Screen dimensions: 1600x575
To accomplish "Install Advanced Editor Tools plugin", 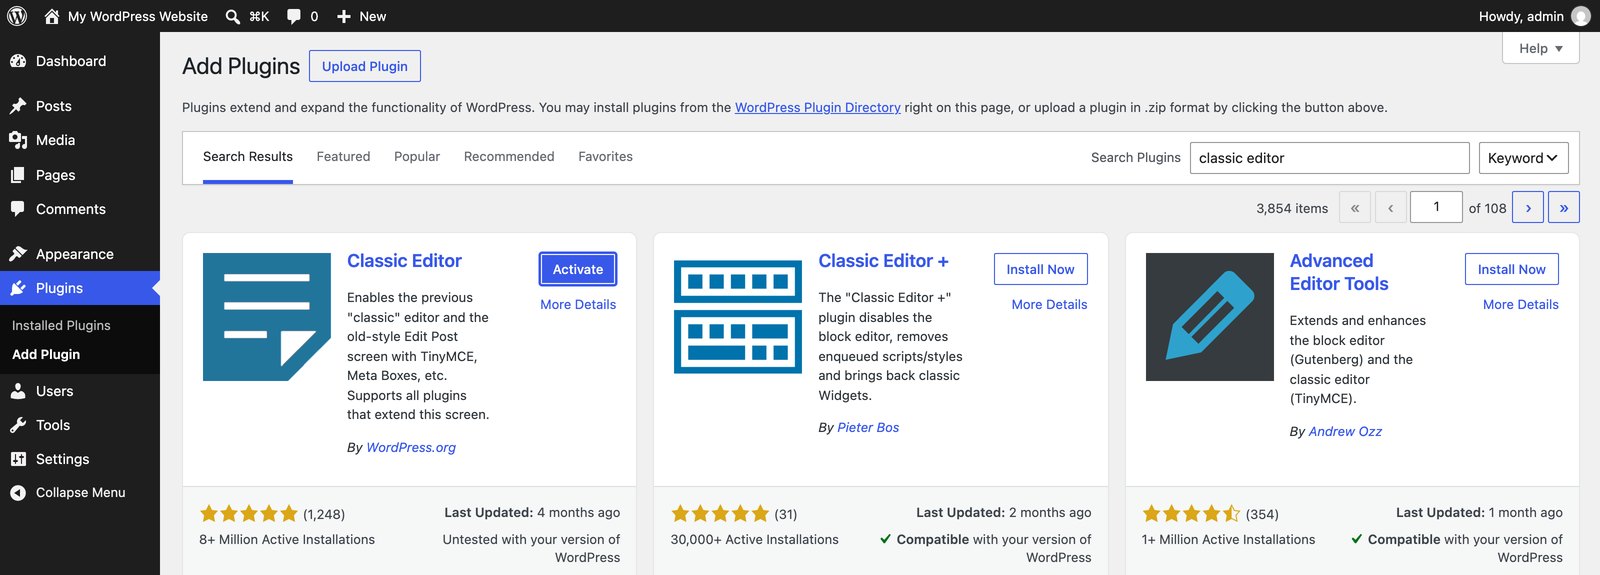I will click(1511, 269).
